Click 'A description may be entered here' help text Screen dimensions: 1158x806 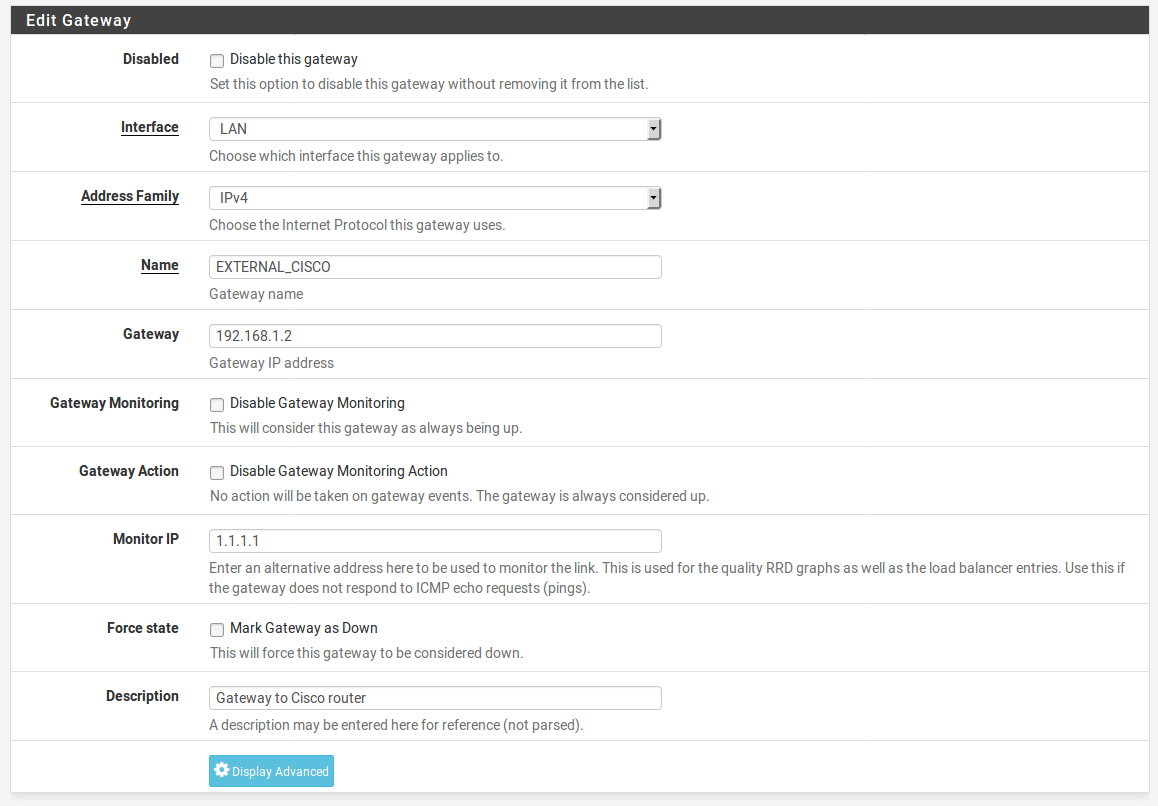[396, 725]
